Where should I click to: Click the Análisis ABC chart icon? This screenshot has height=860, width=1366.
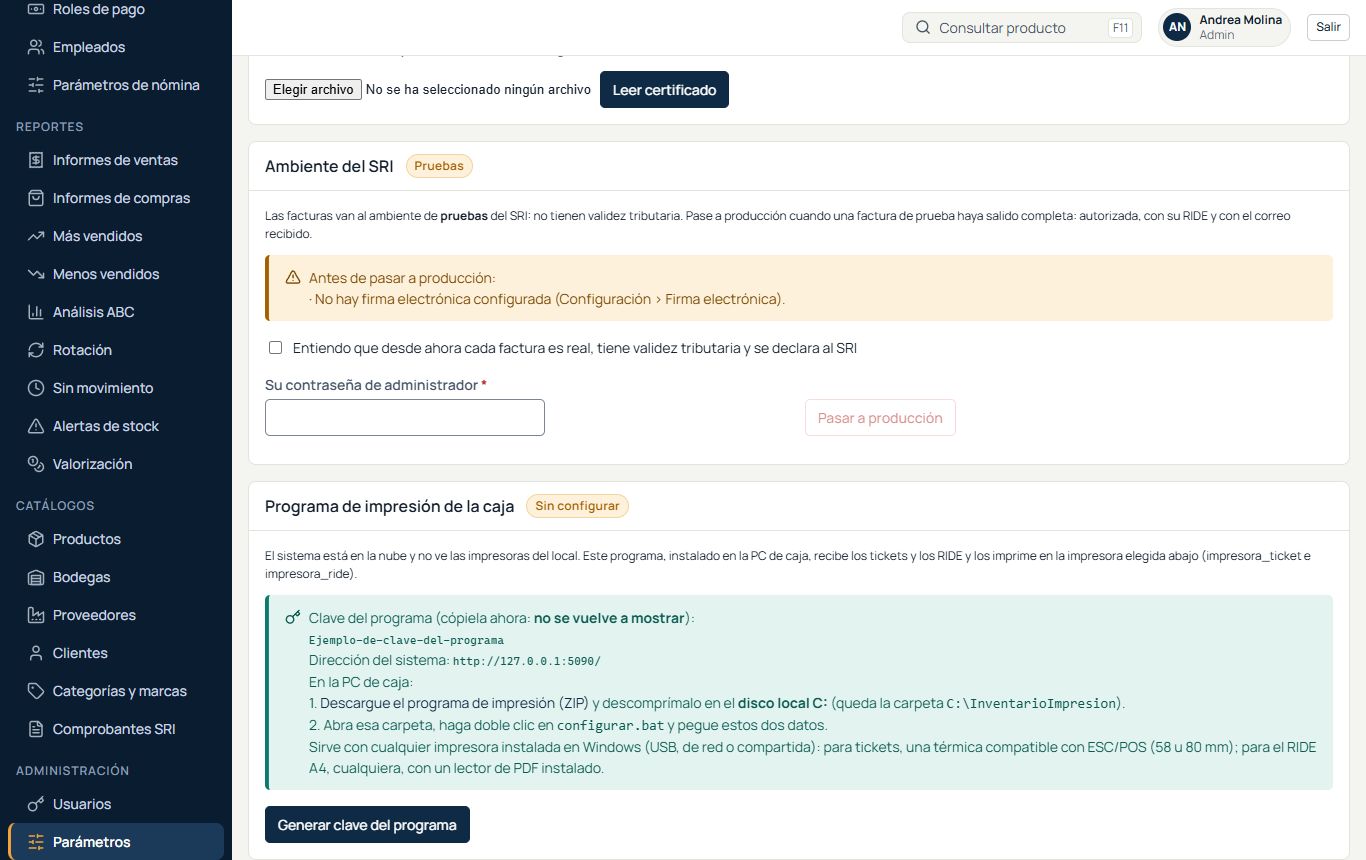[x=36, y=312]
